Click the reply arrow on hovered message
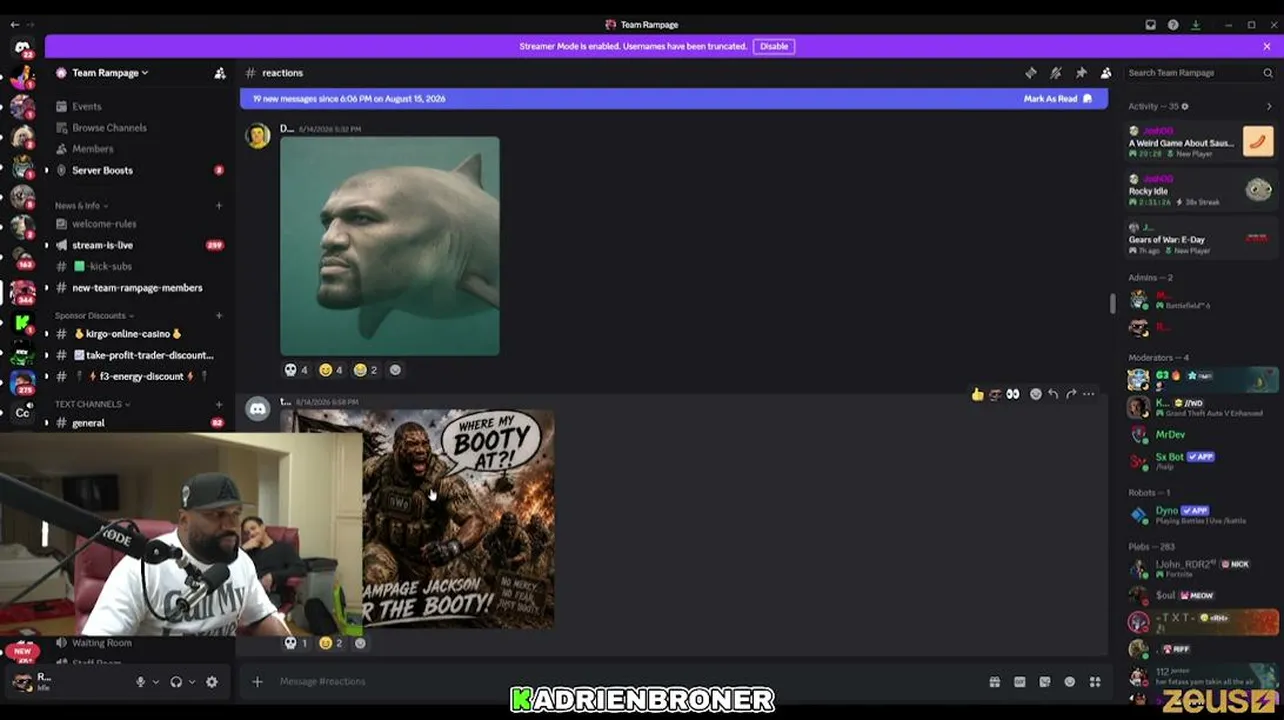1284x720 pixels. click(x=1053, y=394)
